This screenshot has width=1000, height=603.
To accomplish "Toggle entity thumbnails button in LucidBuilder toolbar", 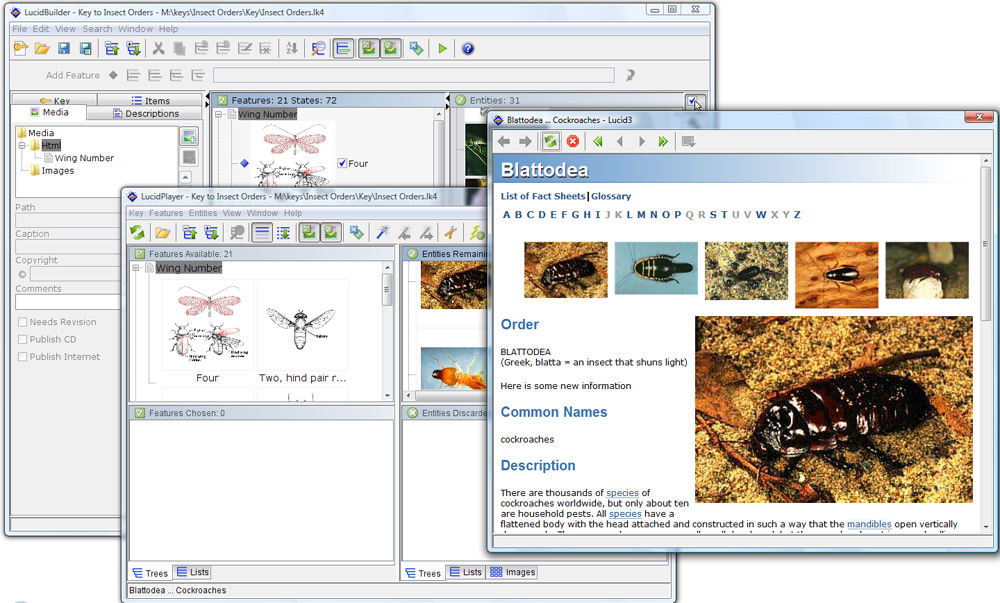I will (390, 48).
